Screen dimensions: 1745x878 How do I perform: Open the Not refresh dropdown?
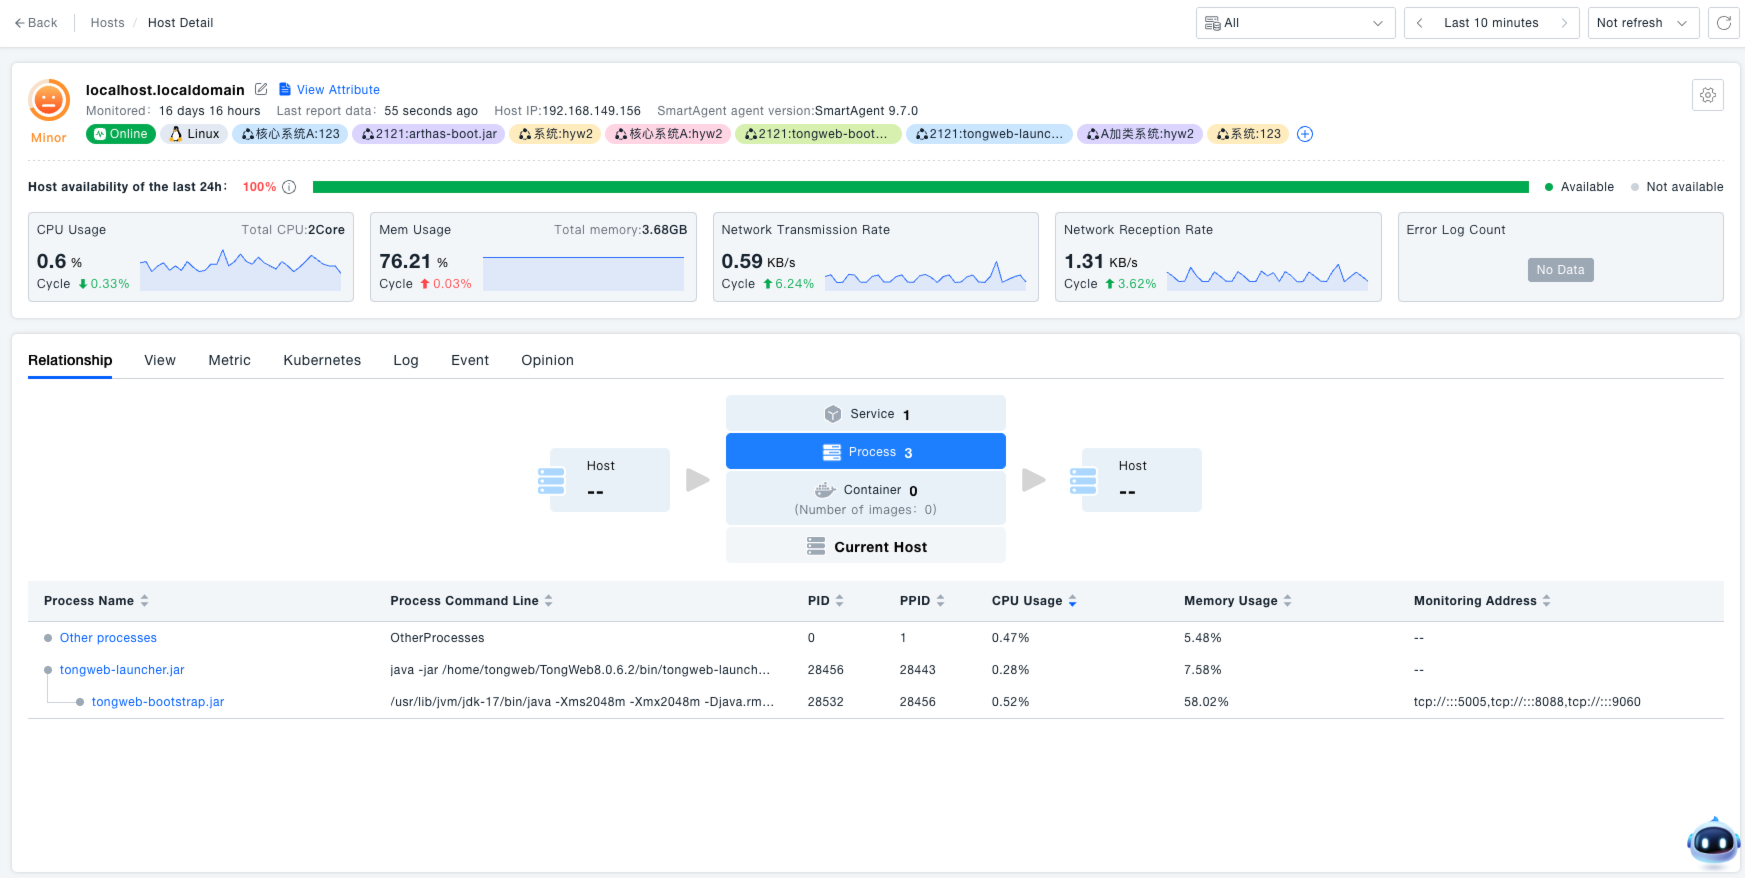click(1642, 23)
